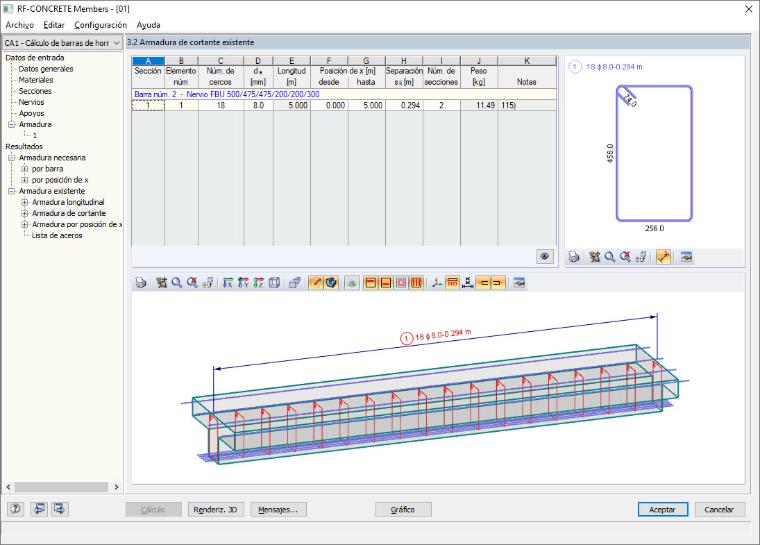Screen dimensions: 760x545
Task: Click the perspective boxes icon in 3D toolbar
Action: 294,282
